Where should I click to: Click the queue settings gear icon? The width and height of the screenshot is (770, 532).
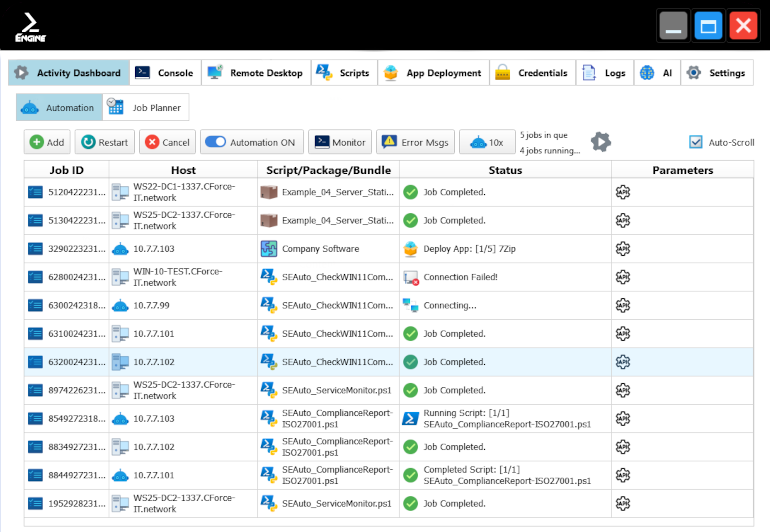pos(600,142)
